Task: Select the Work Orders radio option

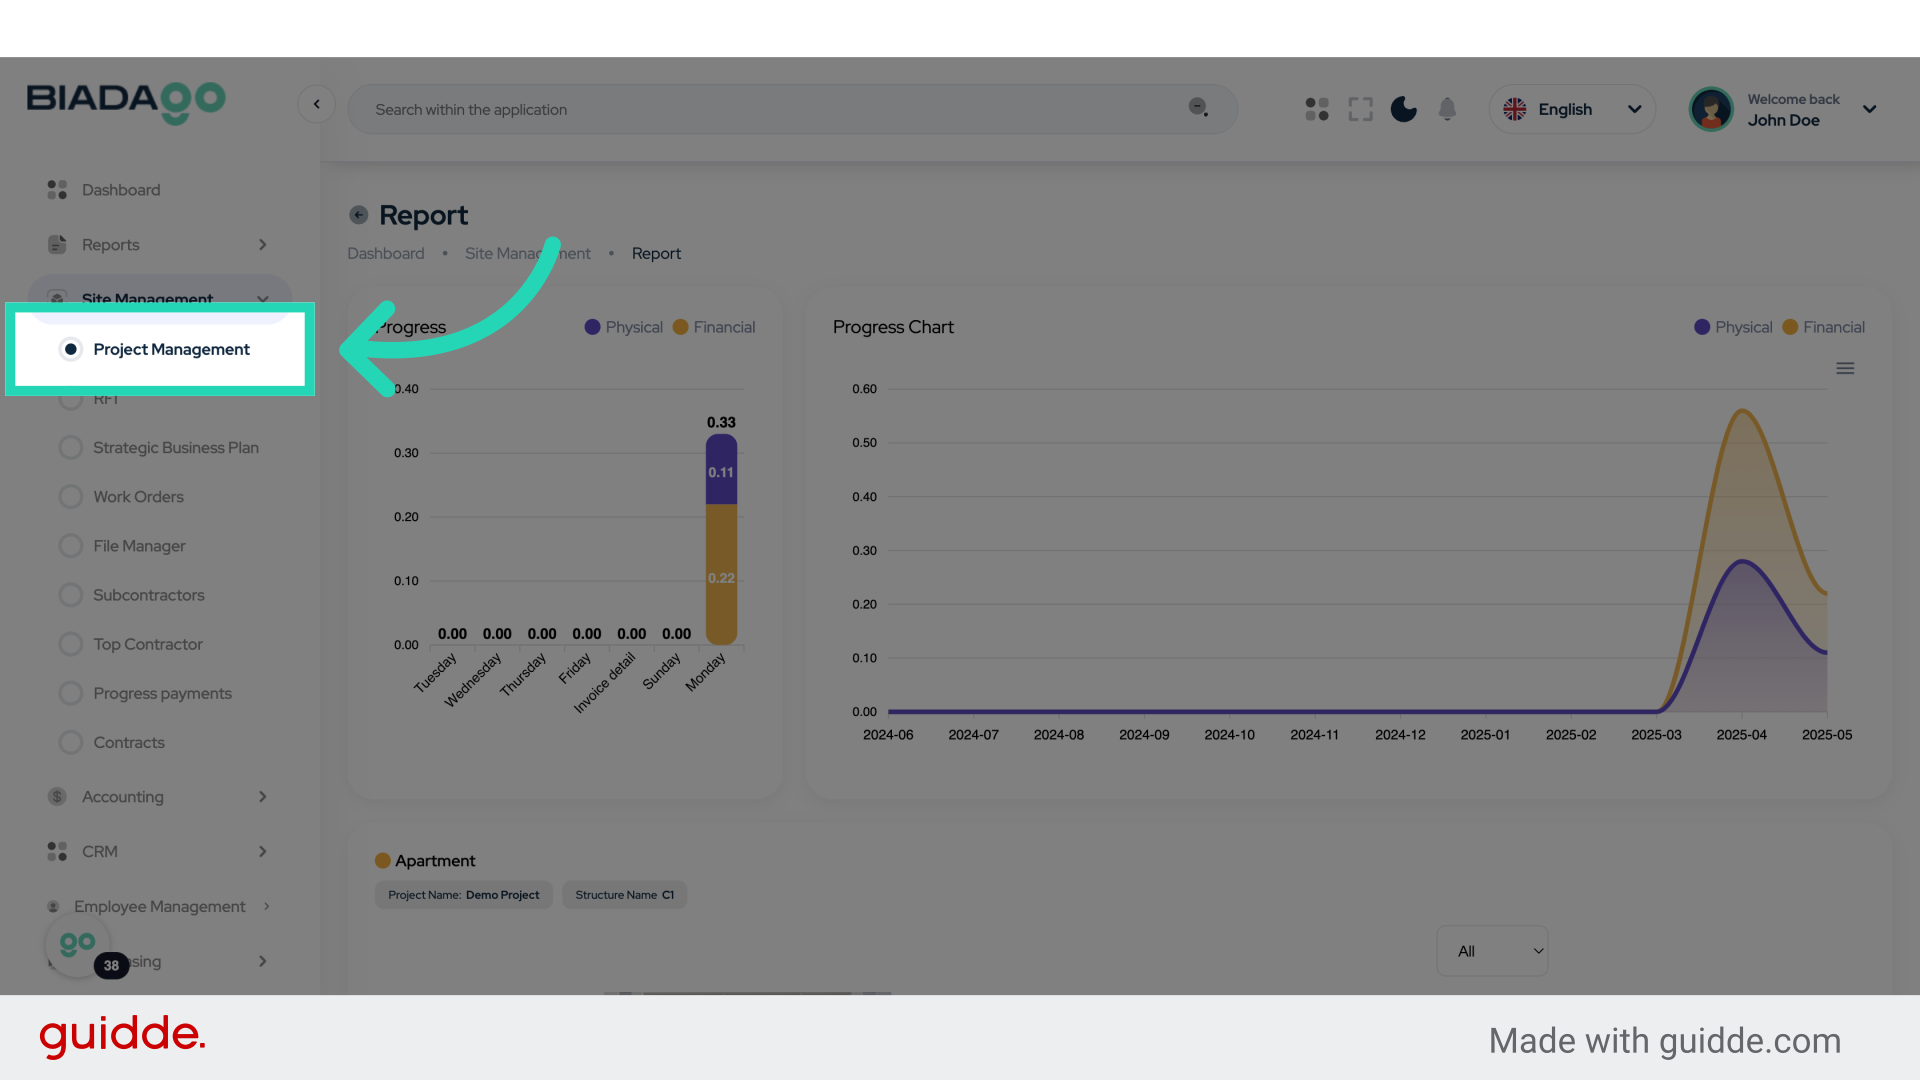Action: [71, 497]
